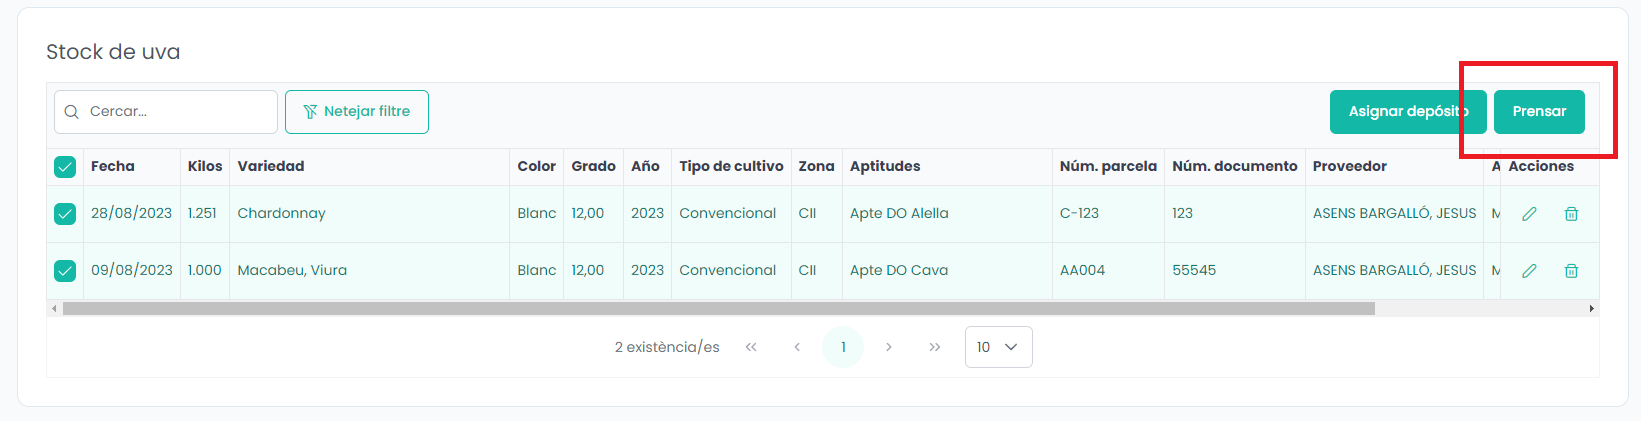Viewport: 1641px width, 421px height.
Task: Uncheck the 09/08/2023 Macabeu row
Action: point(65,271)
